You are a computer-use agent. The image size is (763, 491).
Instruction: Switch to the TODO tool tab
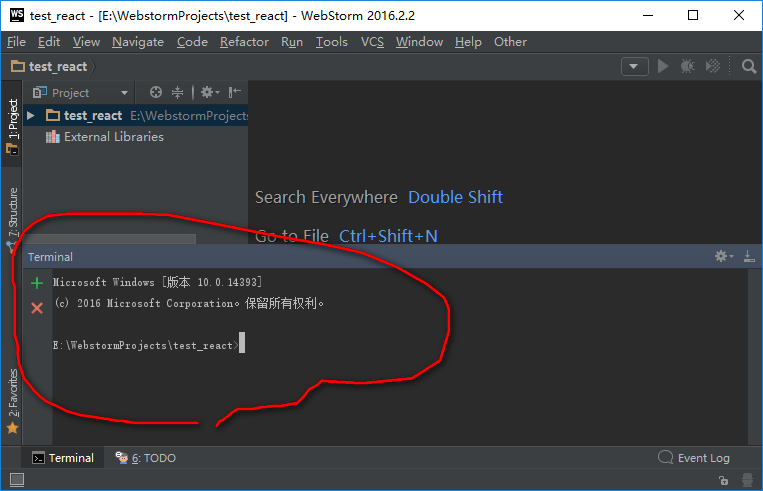[146, 458]
